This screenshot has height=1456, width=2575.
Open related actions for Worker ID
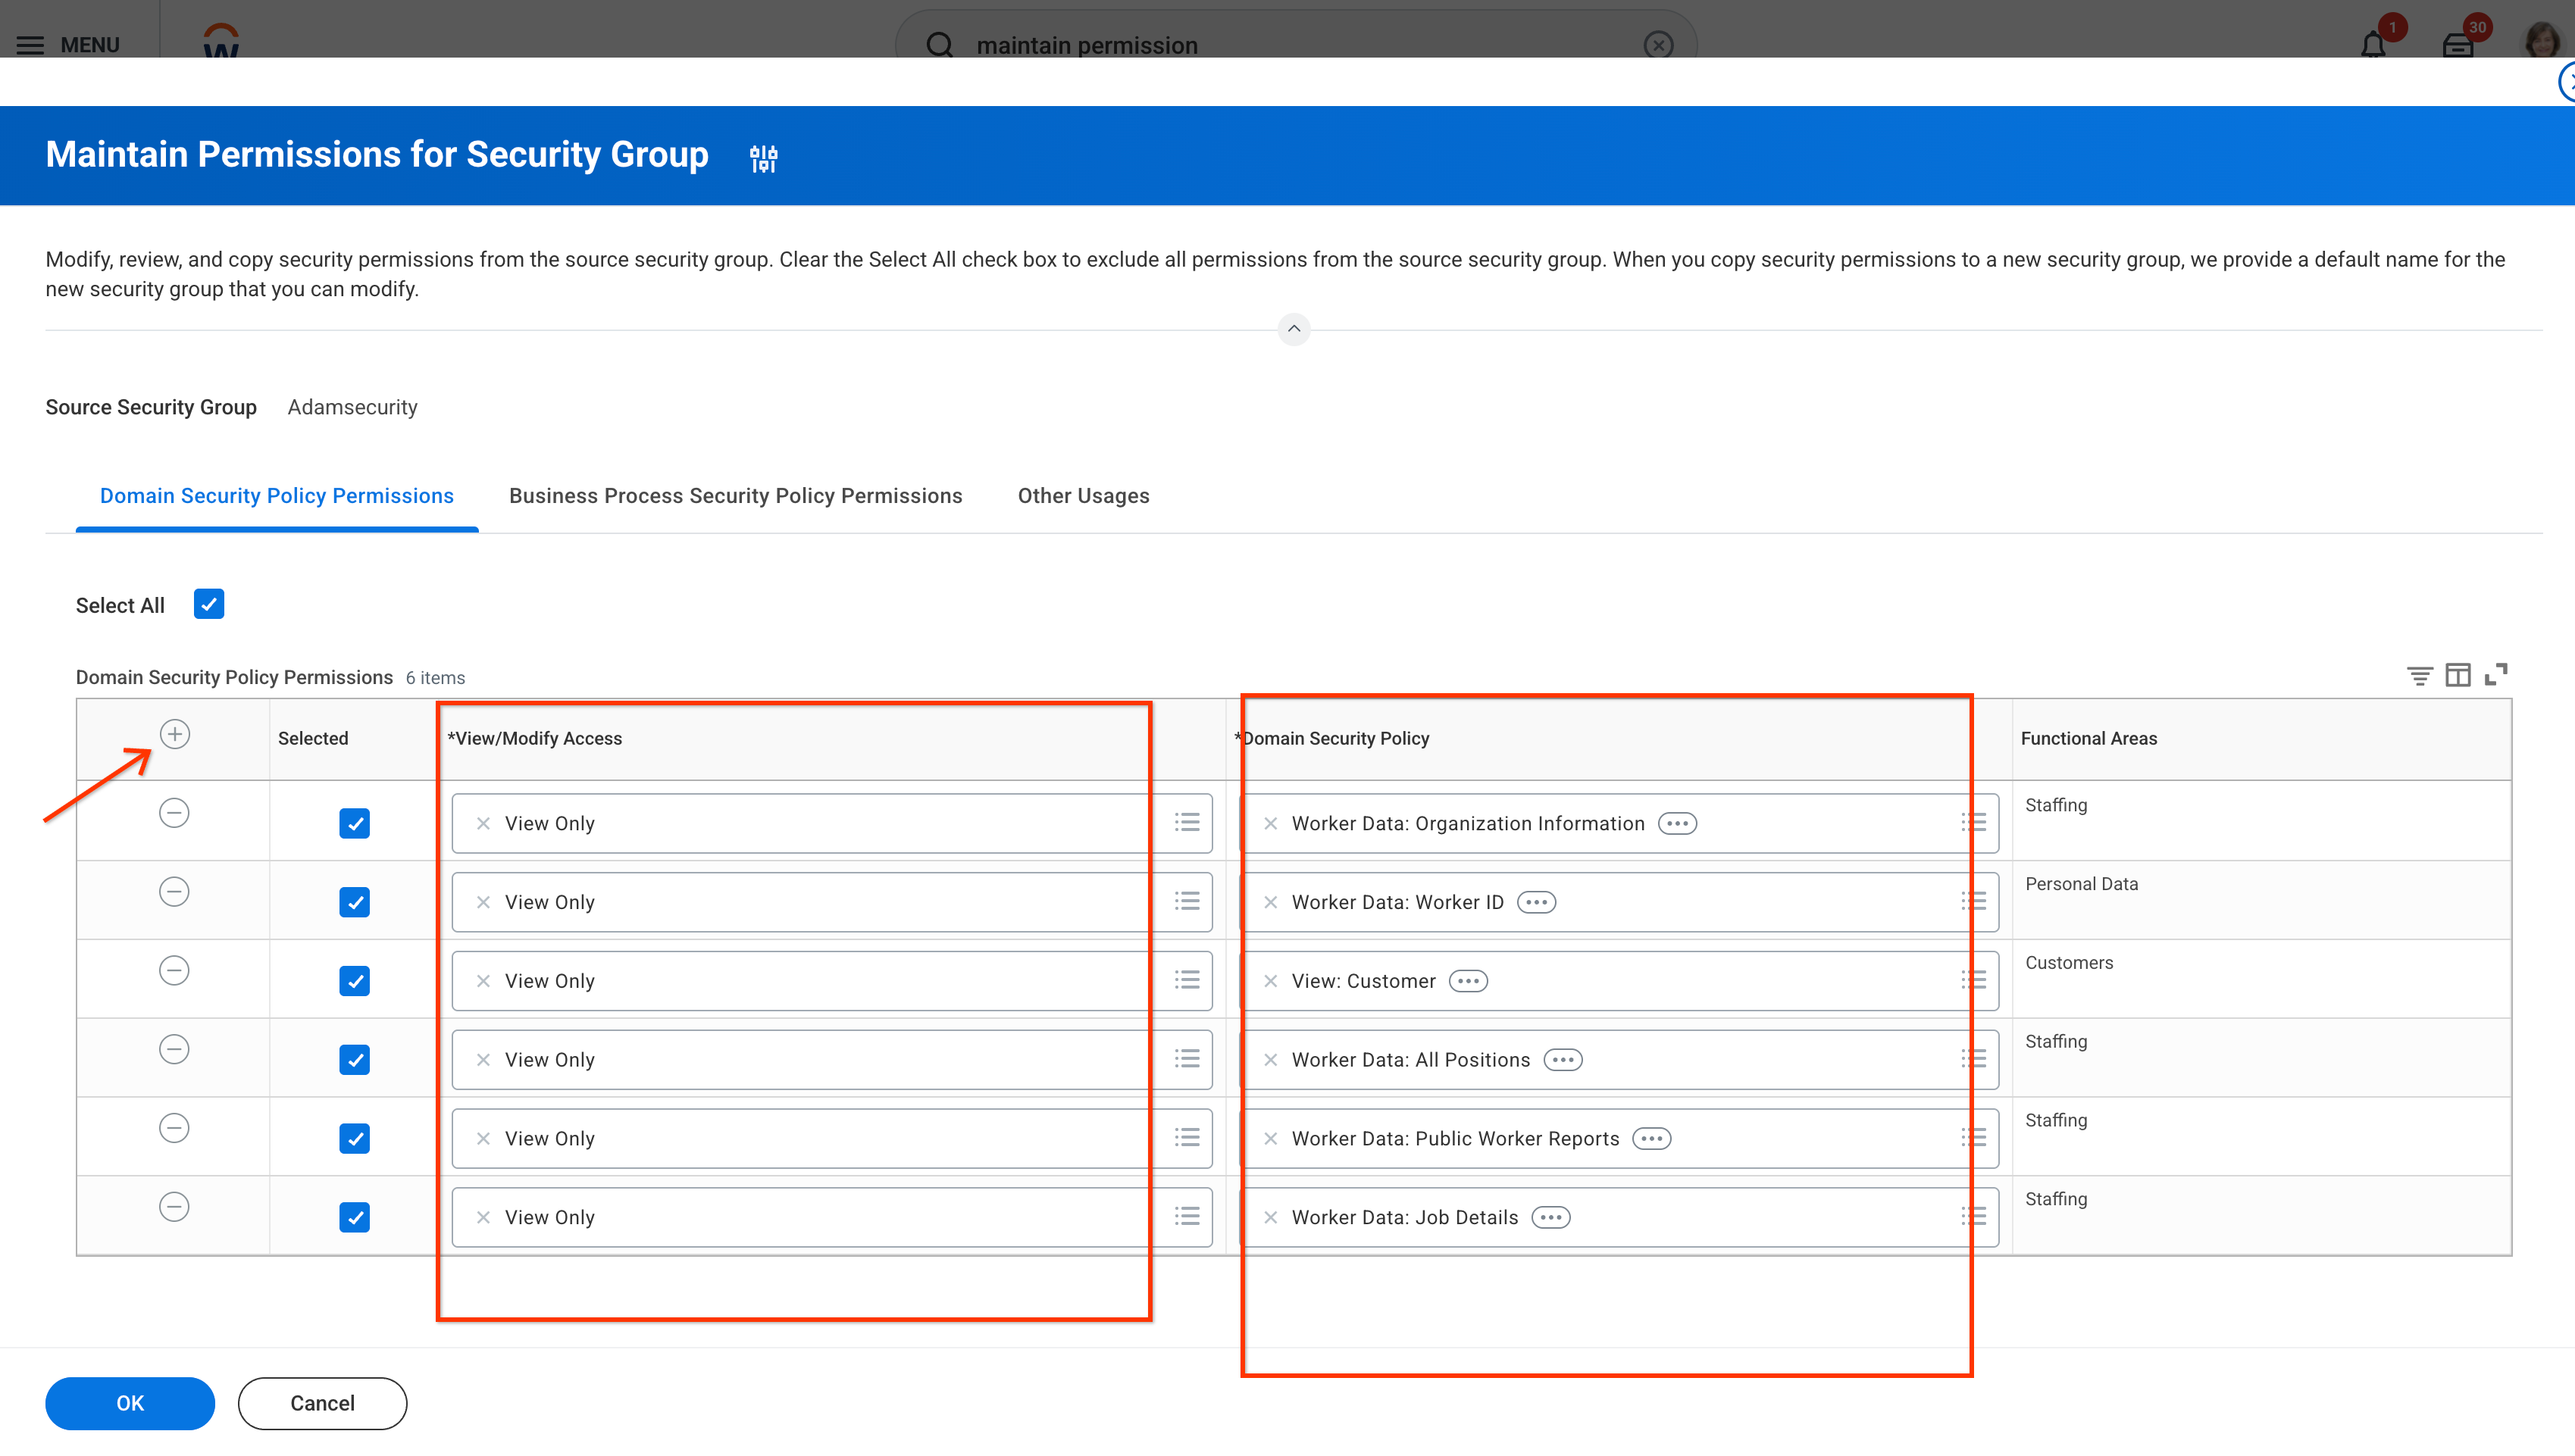pyautogui.click(x=1536, y=903)
